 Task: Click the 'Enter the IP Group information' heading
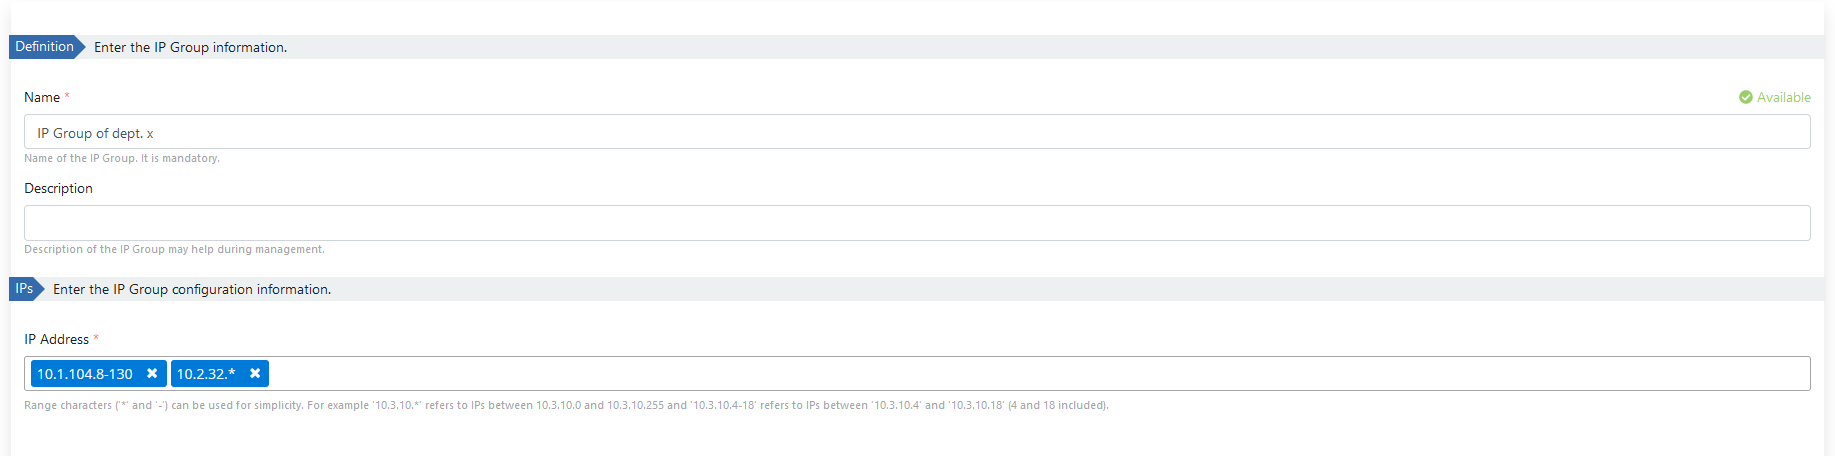[x=190, y=48]
